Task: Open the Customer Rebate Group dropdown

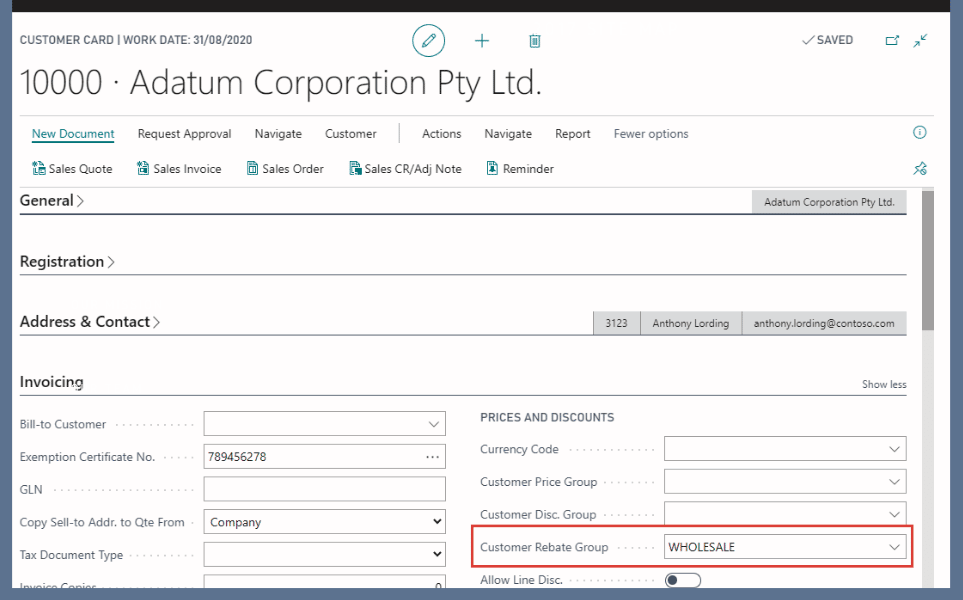Action: [894, 547]
